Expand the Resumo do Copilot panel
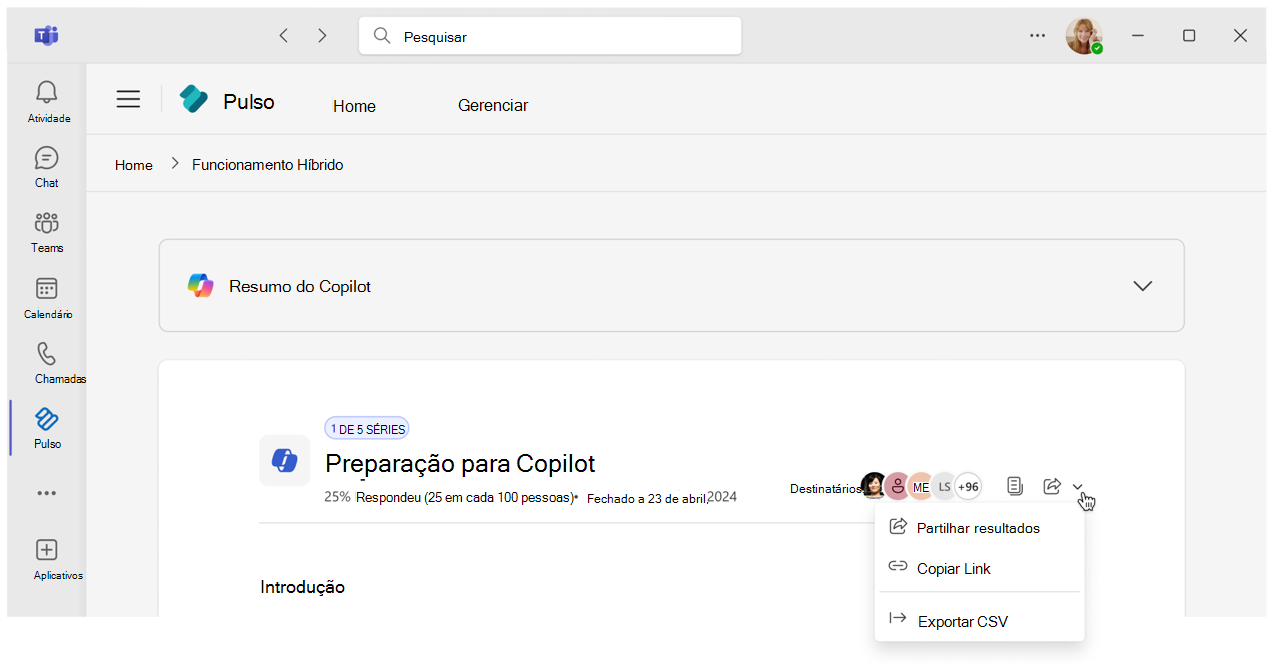 tap(1142, 285)
